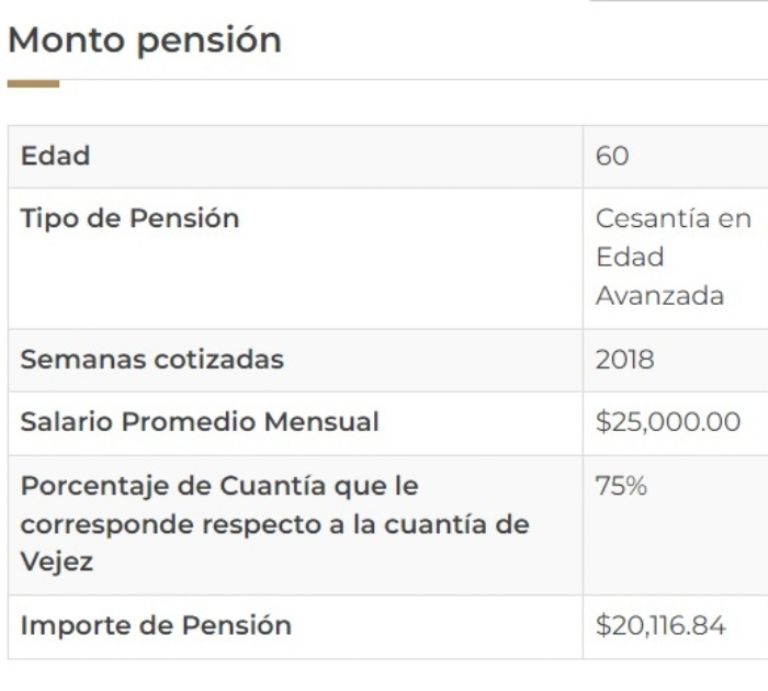Image resolution: width=768 pixels, height=691 pixels.
Task: Select the "Salario Promedio Mensual" label
Action: tap(200, 422)
